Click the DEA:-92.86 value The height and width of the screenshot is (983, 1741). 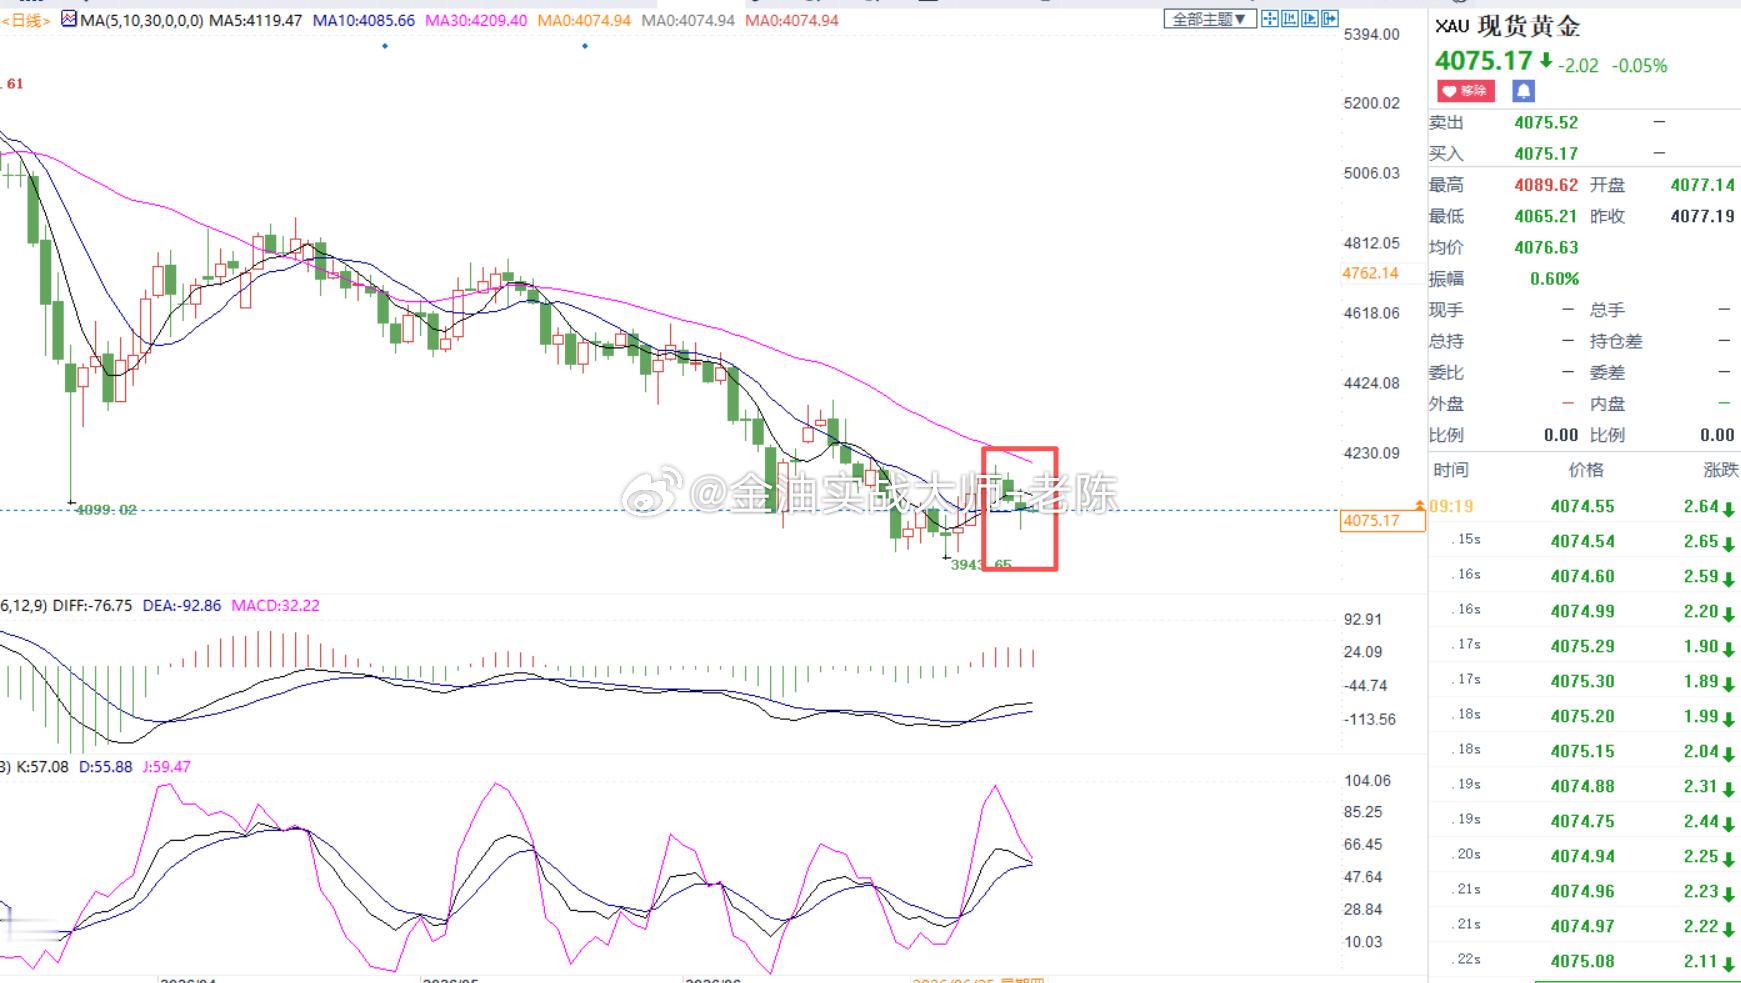[x=182, y=606]
